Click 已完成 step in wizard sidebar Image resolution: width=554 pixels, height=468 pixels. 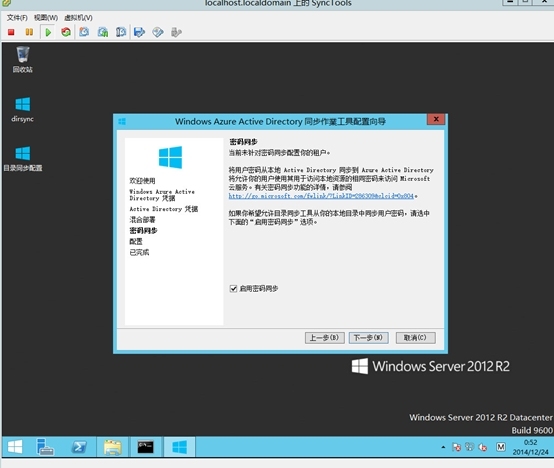coord(139,252)
